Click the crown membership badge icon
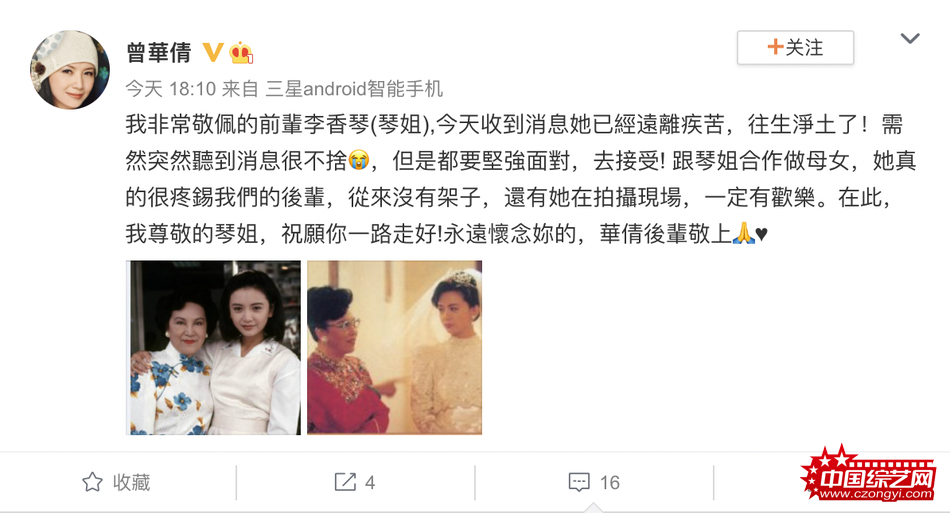This screenshot has width=950, height=513. coord(241,53)
